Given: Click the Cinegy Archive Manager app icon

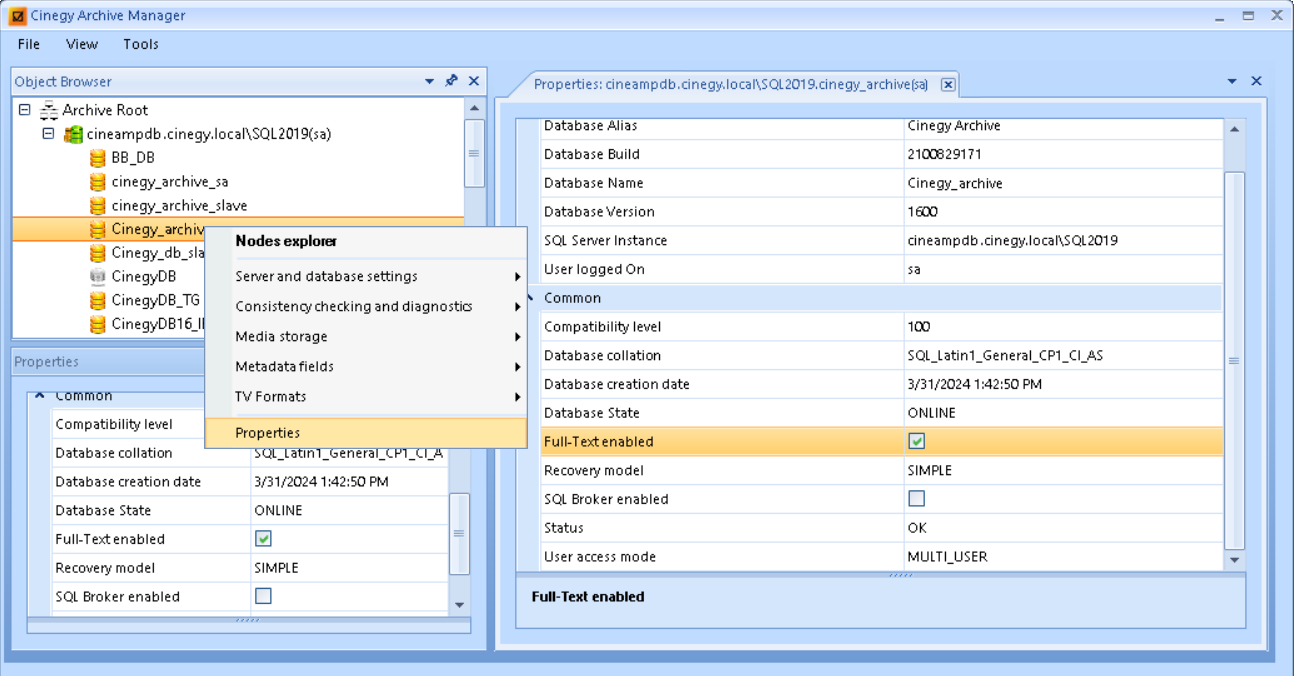Looking at the screenshot, I should click(x=17, y=16).
